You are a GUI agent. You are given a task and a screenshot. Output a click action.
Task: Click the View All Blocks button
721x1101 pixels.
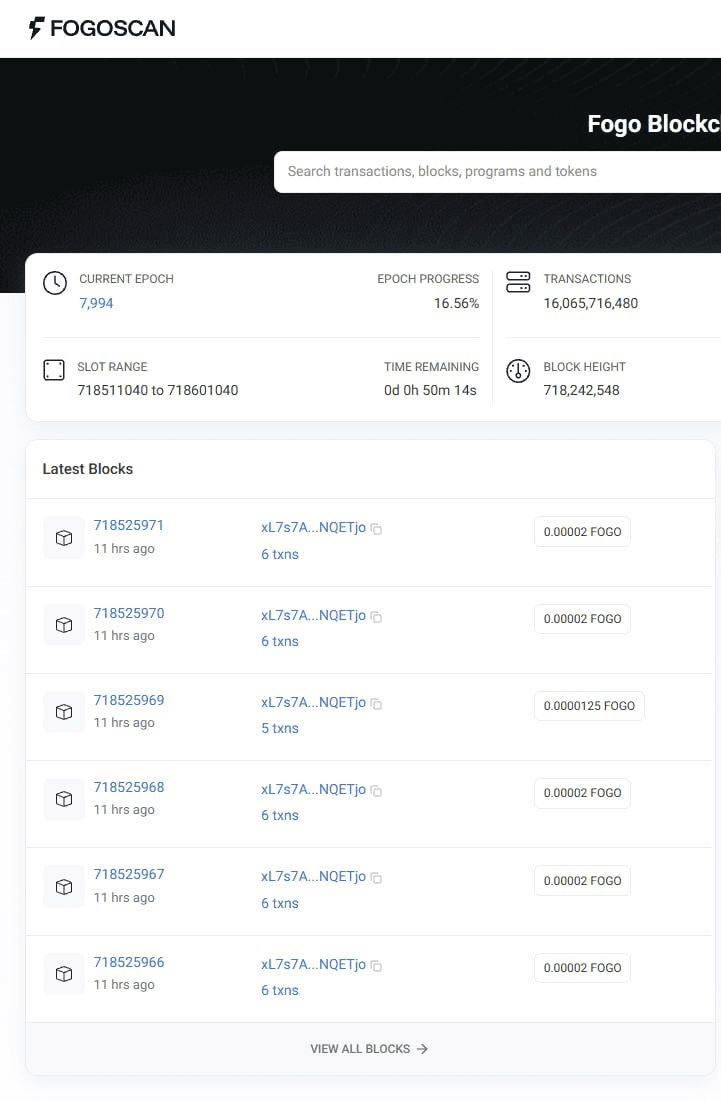pyautogui.click(x=369, y=1048)
